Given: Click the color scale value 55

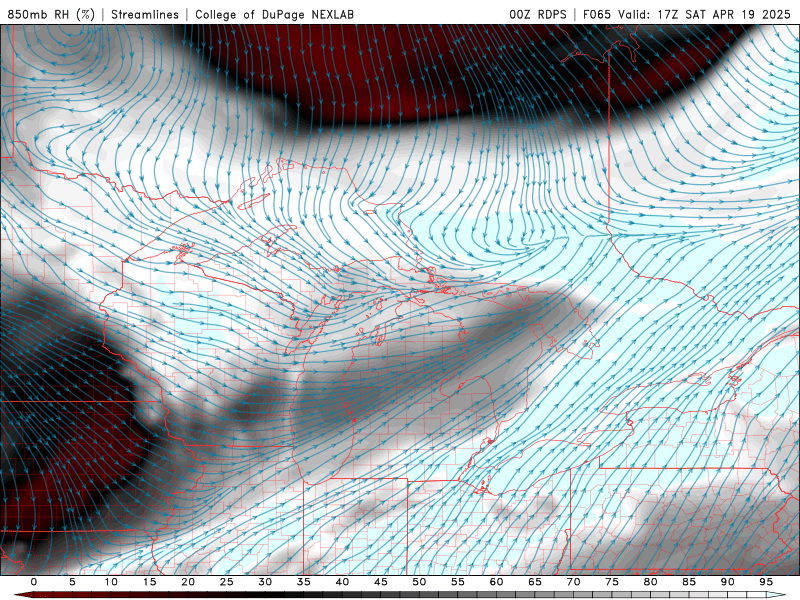Looking at the screenshot, I should tap(458, 582).
